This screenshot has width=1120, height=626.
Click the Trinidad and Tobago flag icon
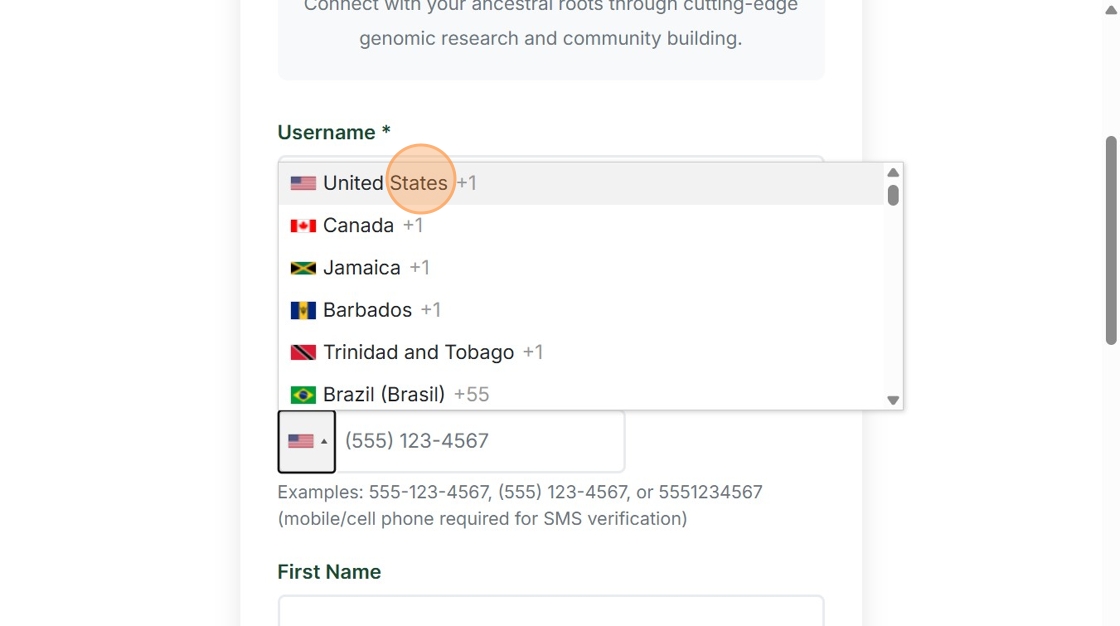click(303, 353)
